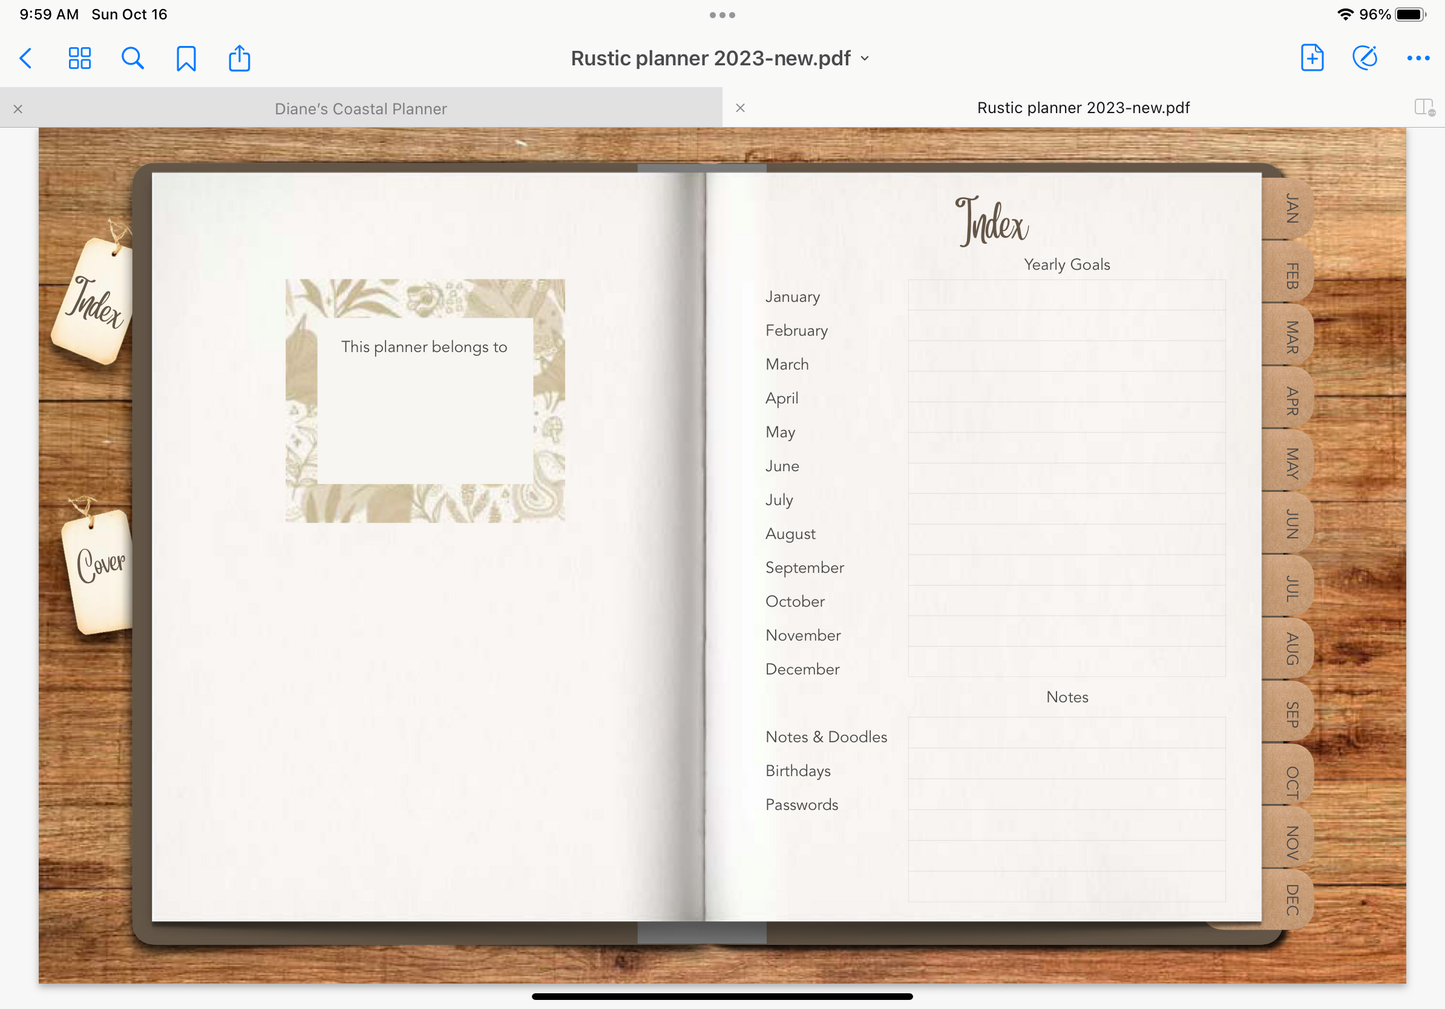1445x1009 pixels.
Task: Open the December index link
Action: [x=802, y=669]
